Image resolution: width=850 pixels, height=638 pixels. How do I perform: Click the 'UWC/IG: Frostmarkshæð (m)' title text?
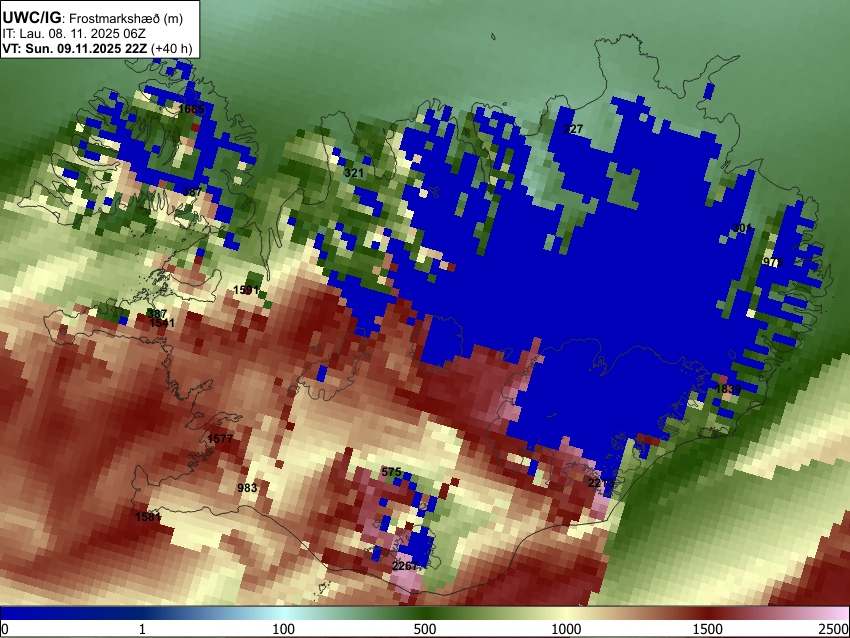click(x=93, y=18)
